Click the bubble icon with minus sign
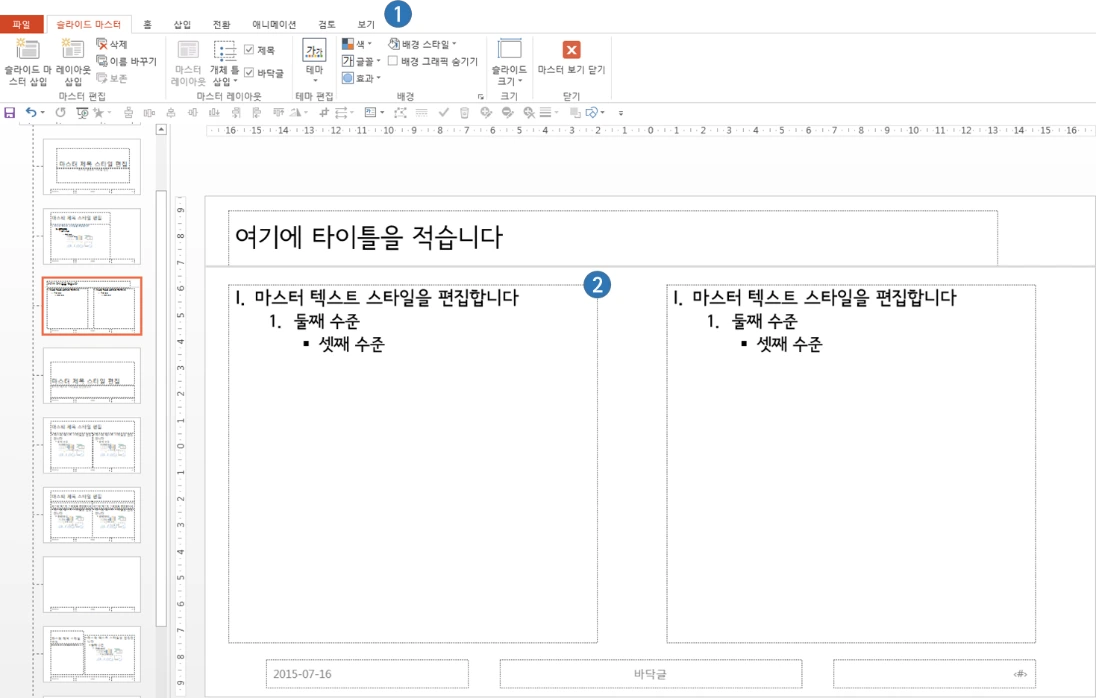The width and height of the screenshot is (1096, 698). 507,112
